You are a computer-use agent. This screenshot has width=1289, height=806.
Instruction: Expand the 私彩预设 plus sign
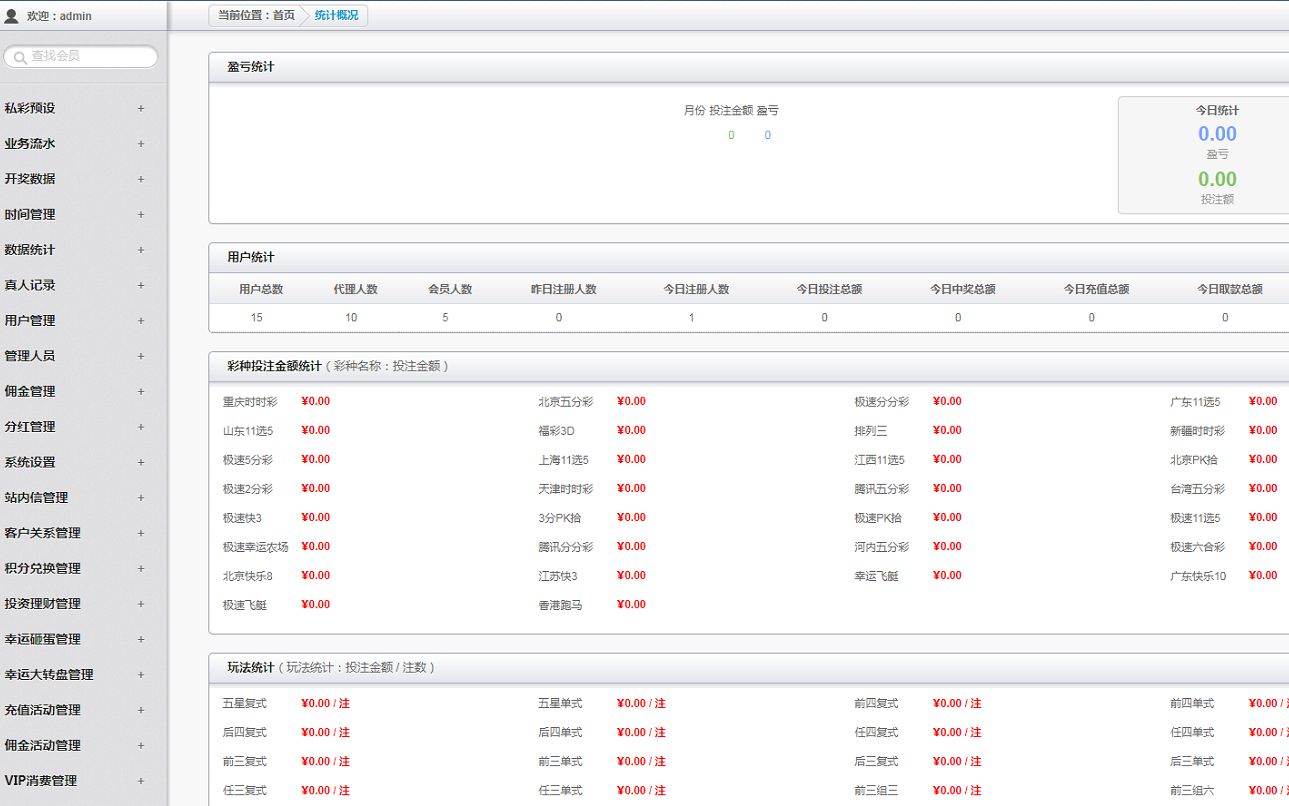point(141,108)
